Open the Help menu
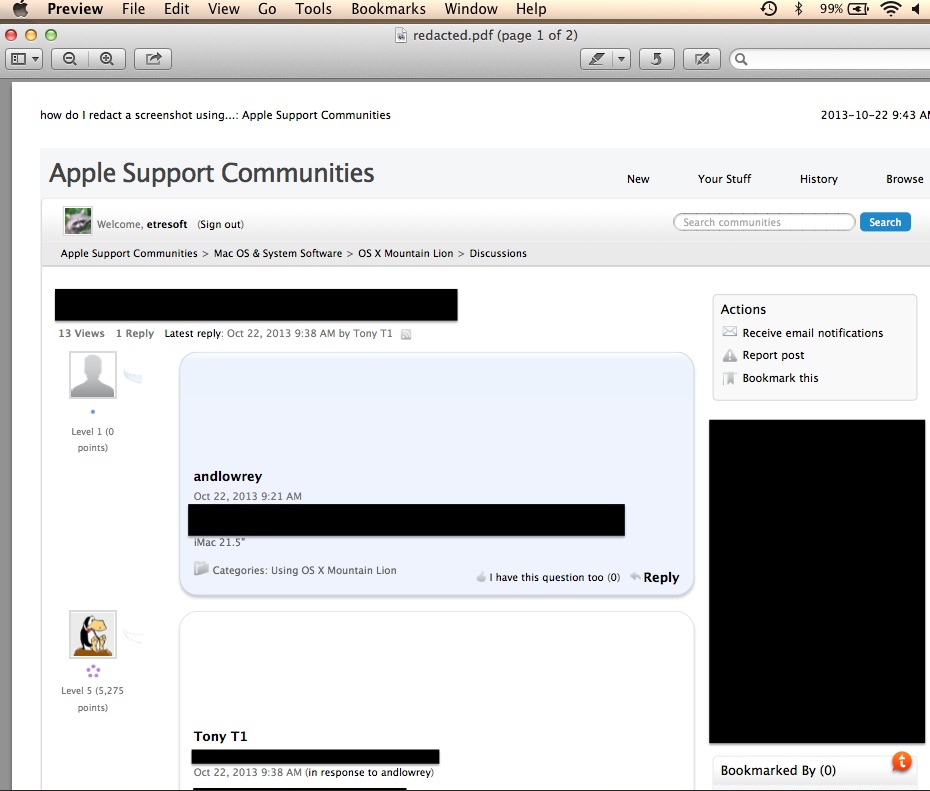The image size is (930, 791). (531, 9)
